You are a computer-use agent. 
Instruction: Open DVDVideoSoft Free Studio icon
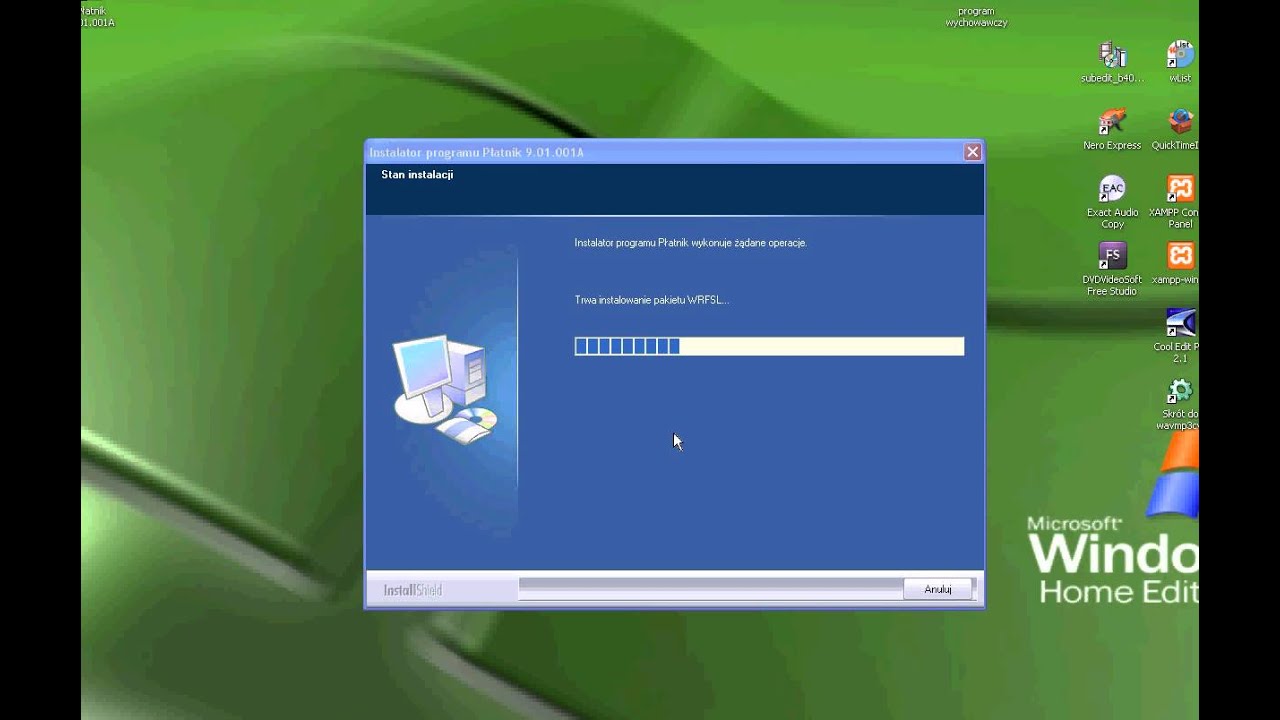(x=1112, y=269)
